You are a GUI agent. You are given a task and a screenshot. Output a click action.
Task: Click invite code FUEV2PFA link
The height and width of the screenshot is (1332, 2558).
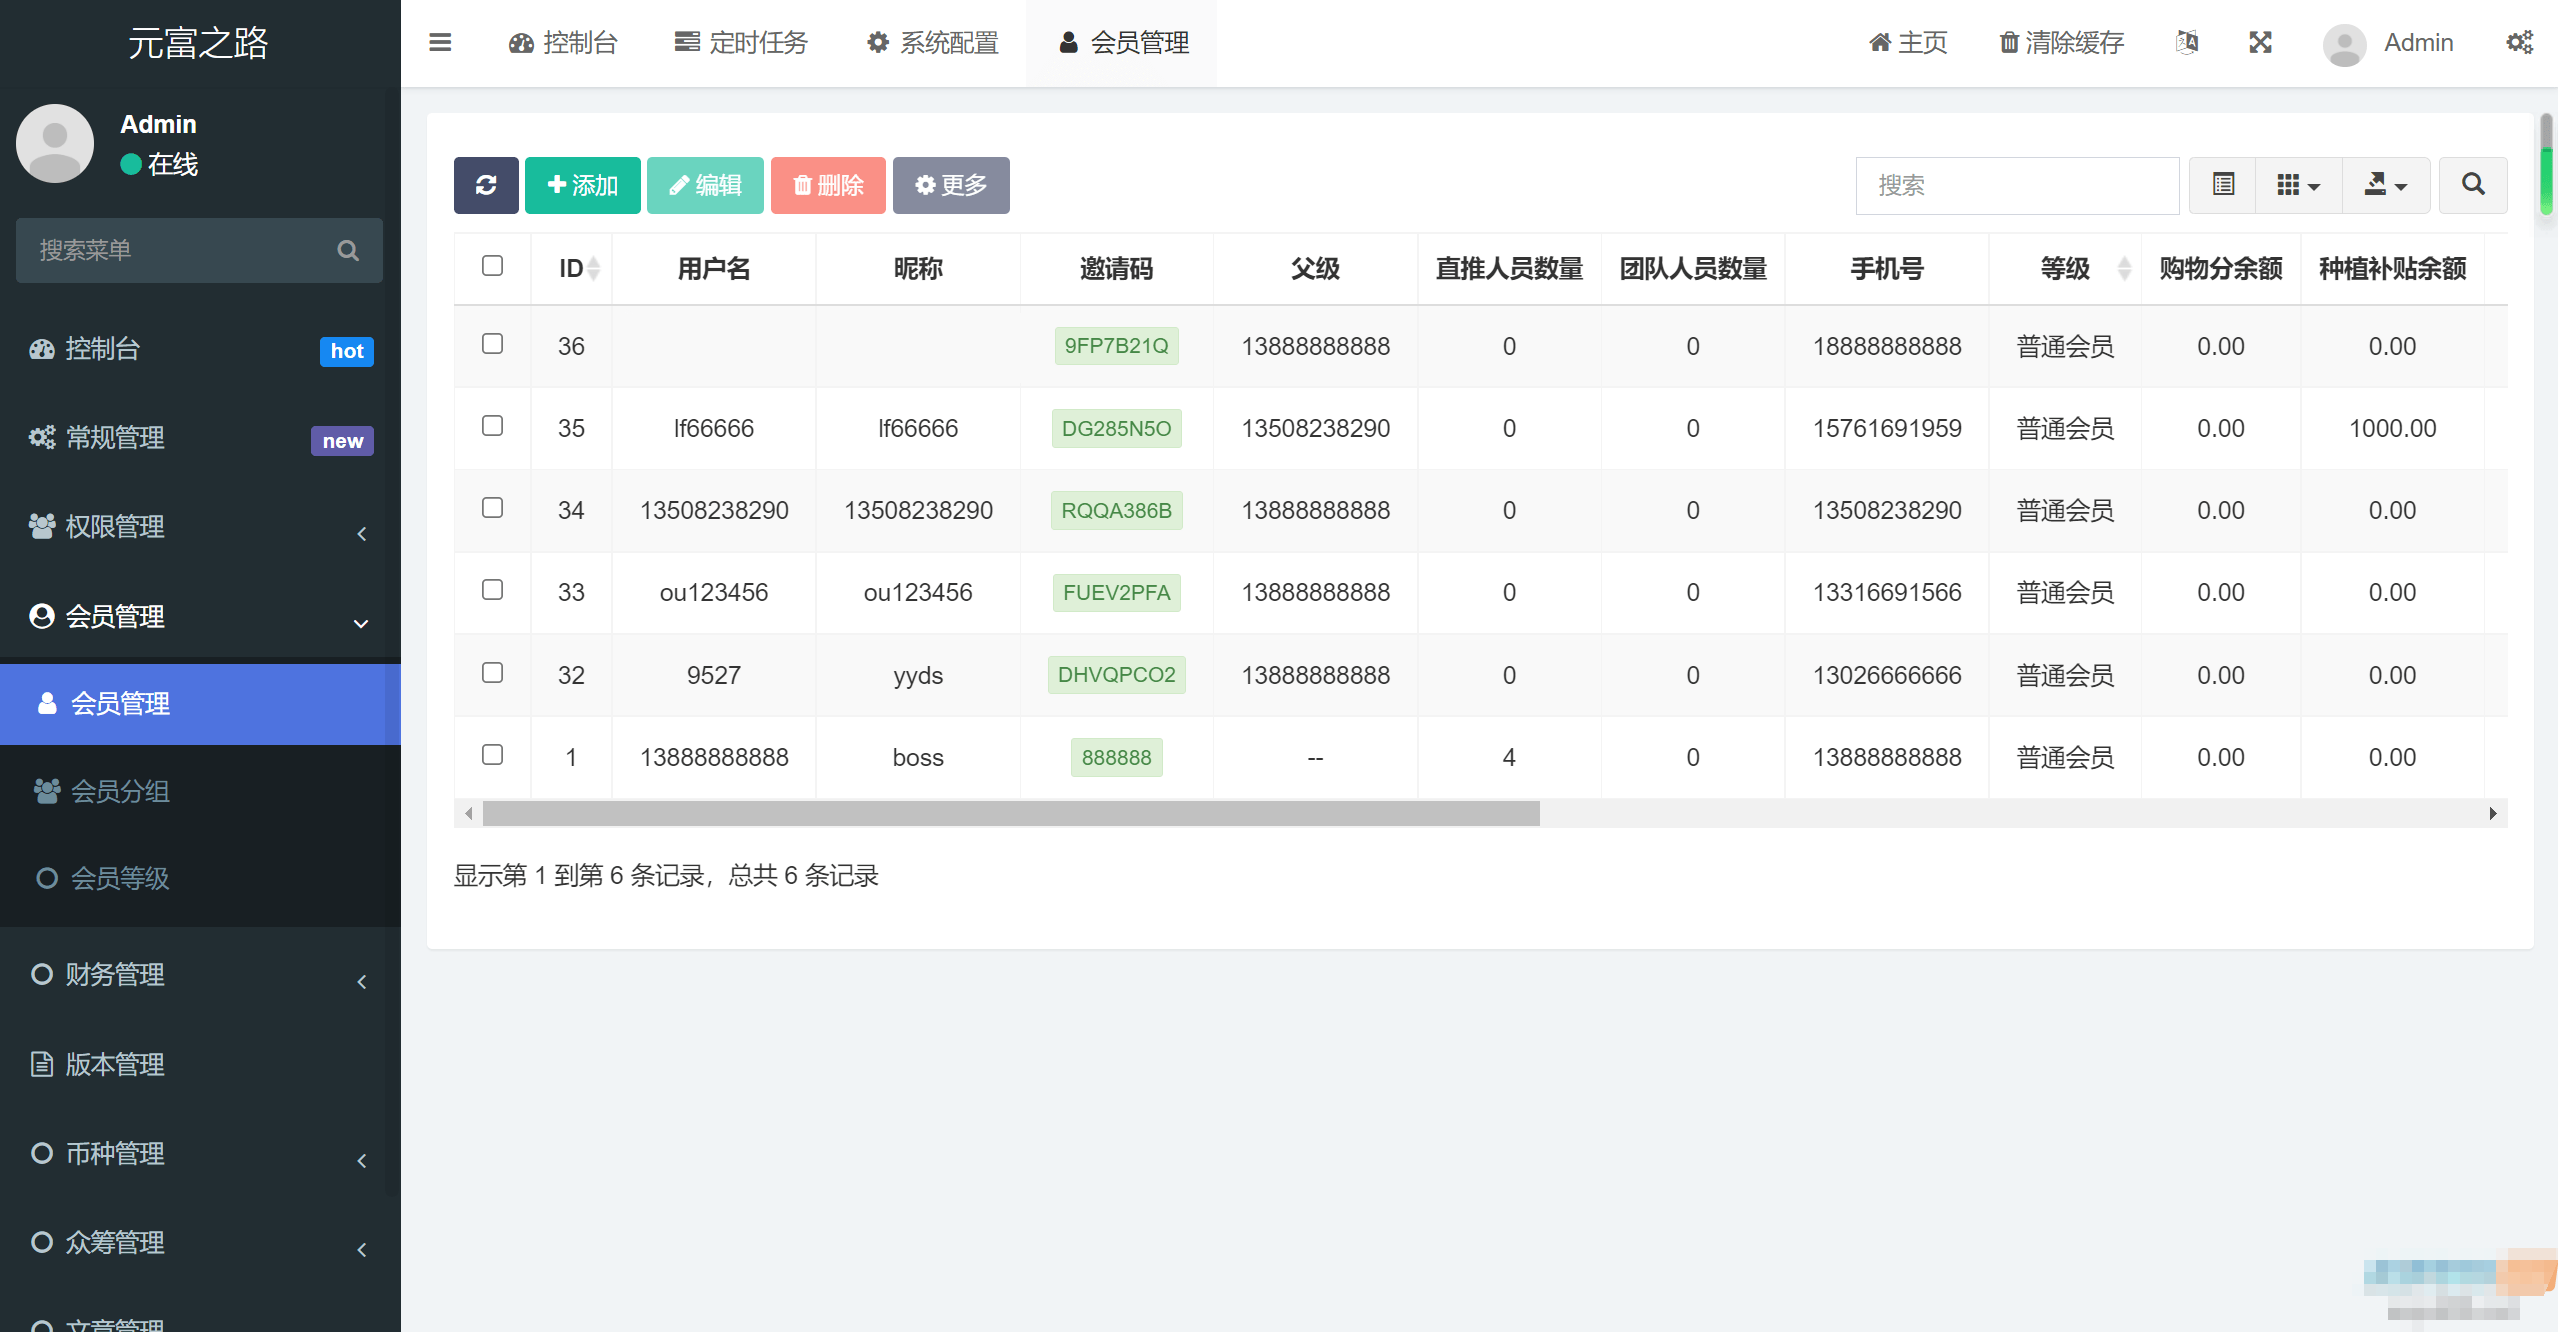tap(1116, 592)
